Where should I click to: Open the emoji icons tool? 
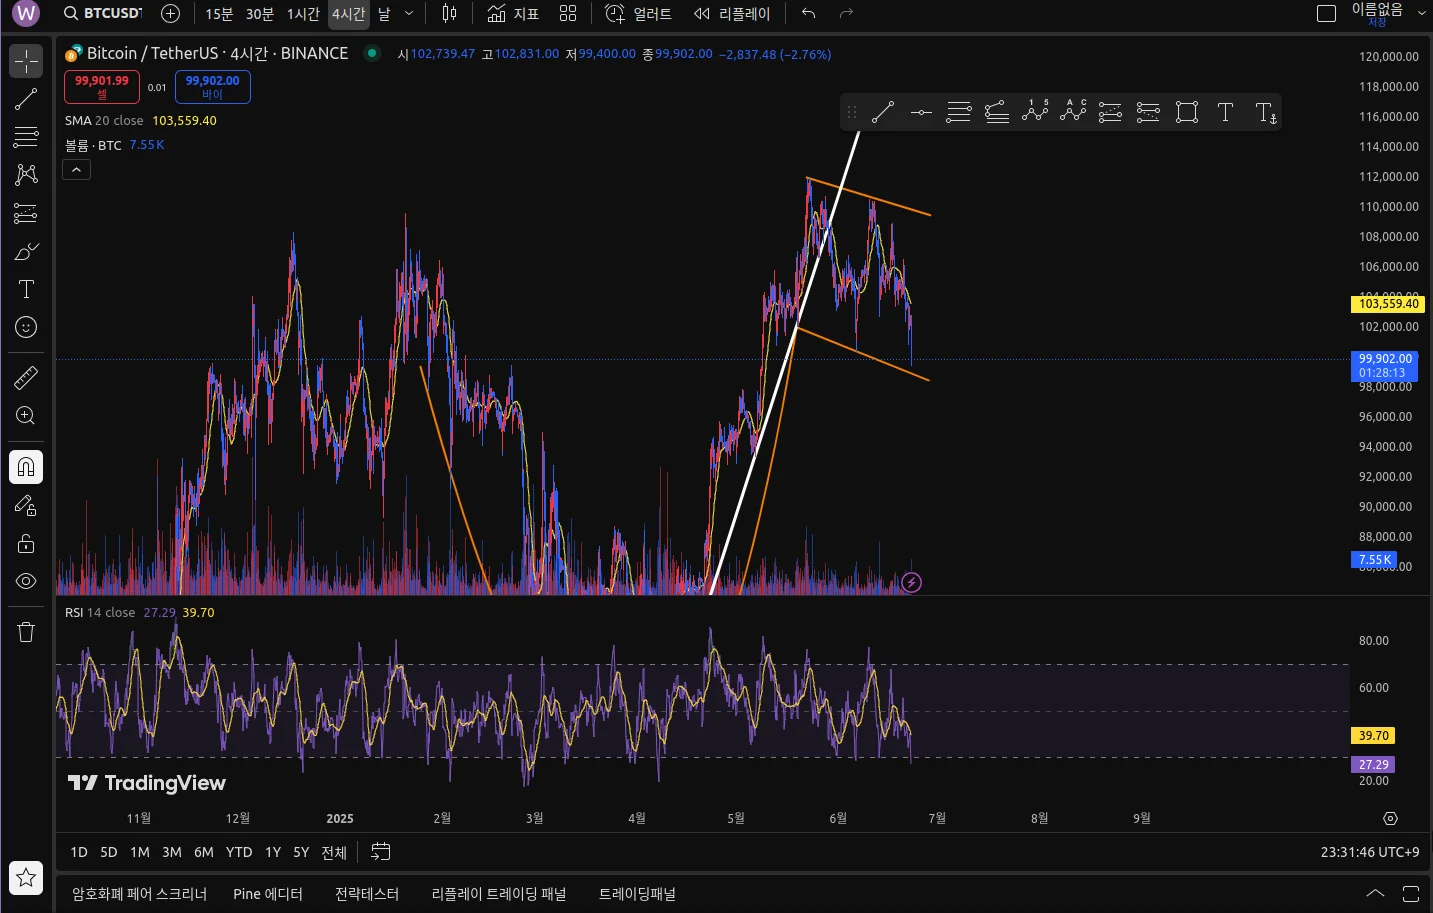pos(26,327)
